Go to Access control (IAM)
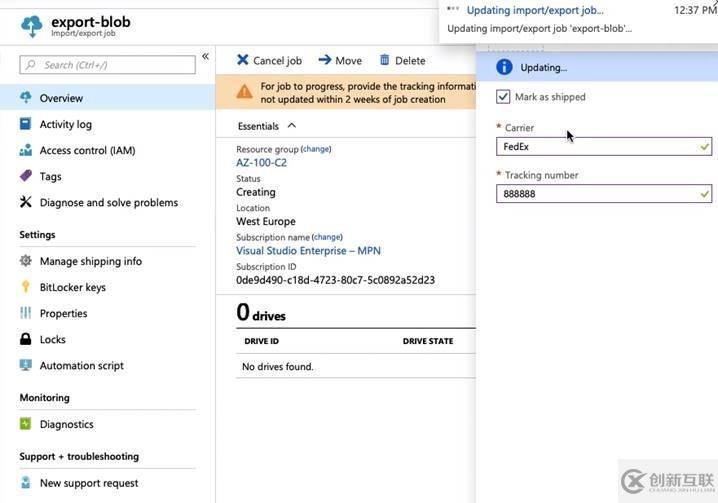This screenshot has width=718, height=503. coord(87,150)
